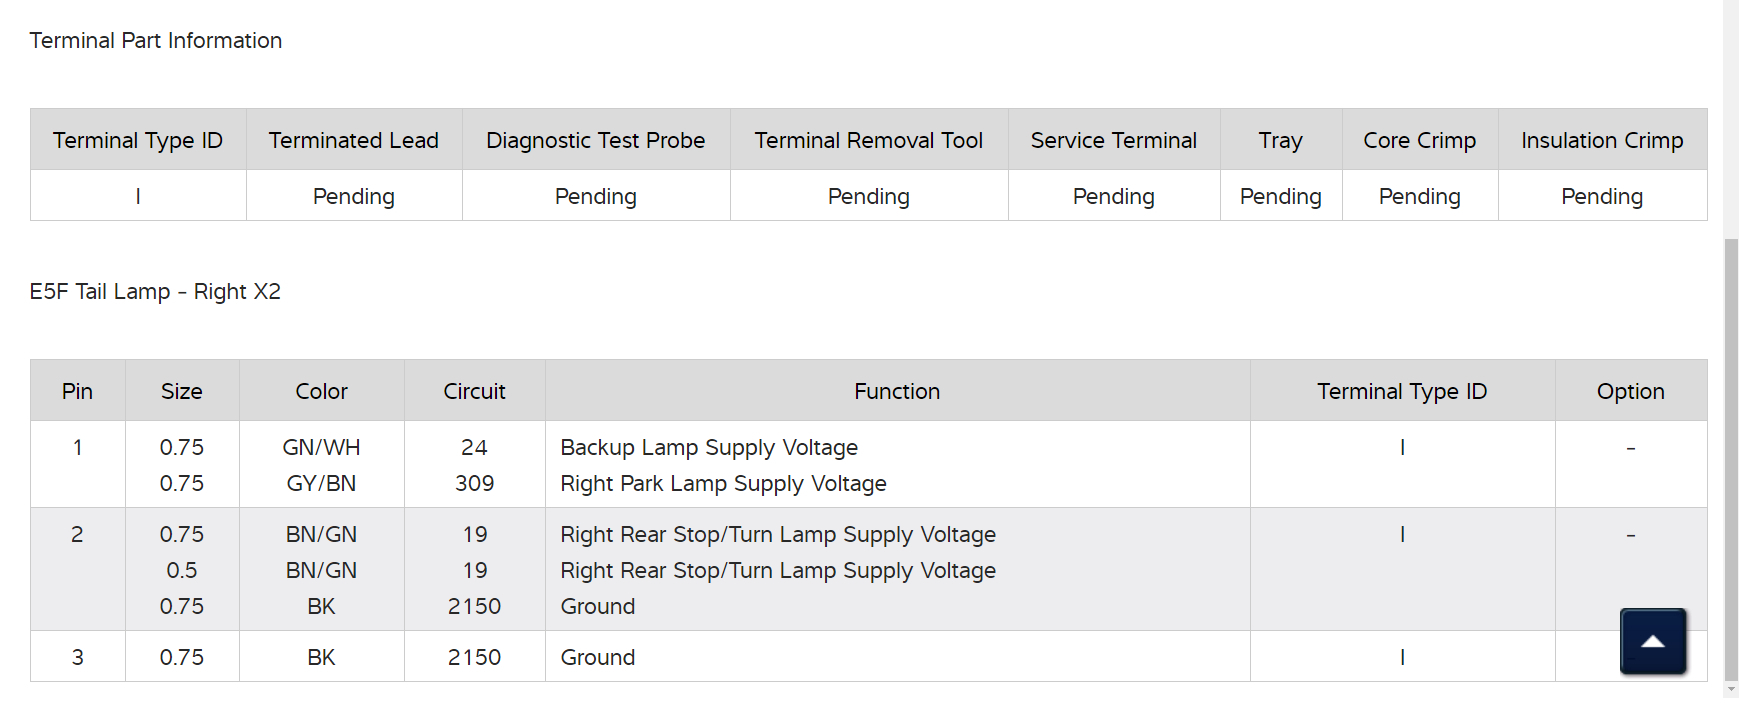This screenshot has width=1739, height=706.
Task: Click the Backup Lamp Supply Voltage text
Action: (709, 448)
